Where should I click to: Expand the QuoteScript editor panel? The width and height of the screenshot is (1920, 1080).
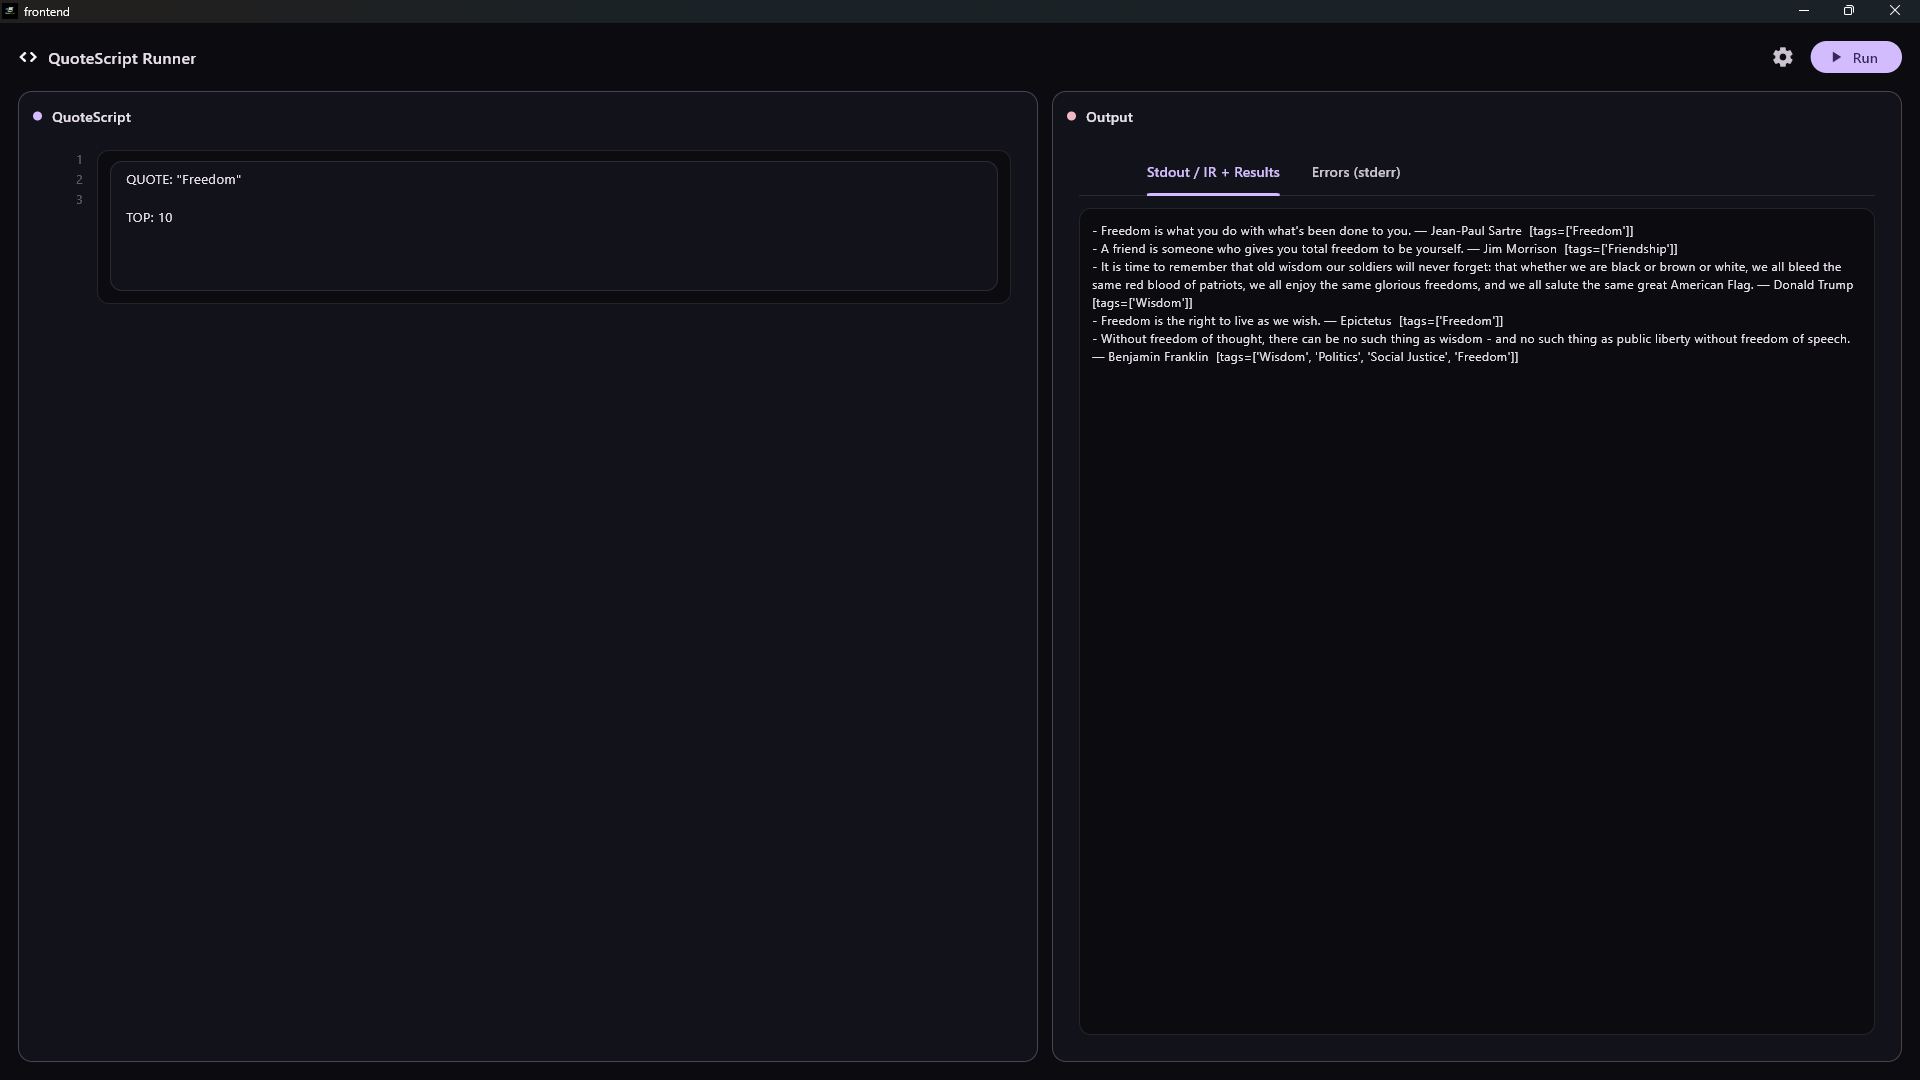click(x=90, y=117)
